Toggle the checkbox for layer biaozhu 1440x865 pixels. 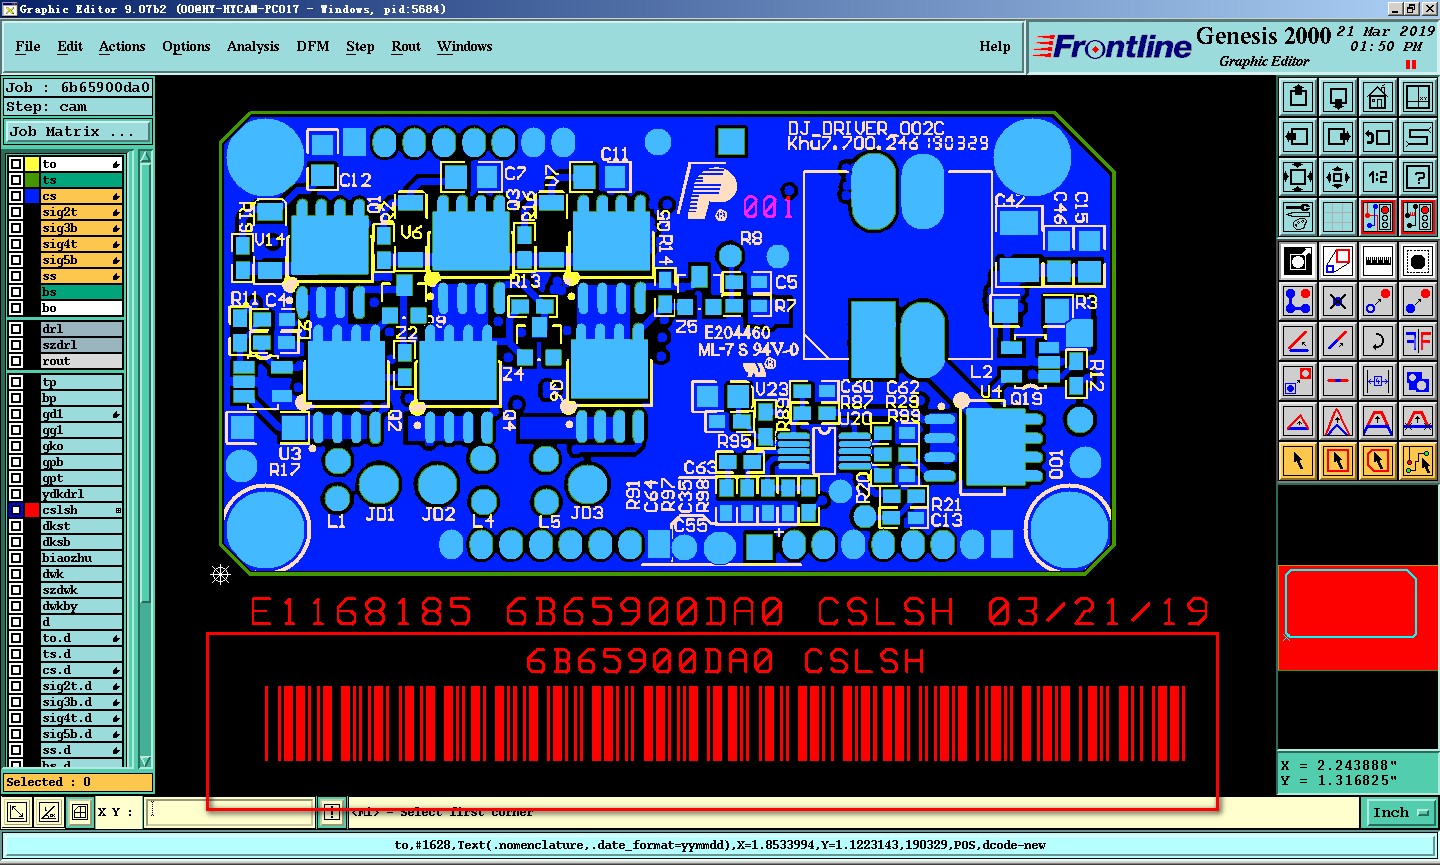[x=16, y=558]
